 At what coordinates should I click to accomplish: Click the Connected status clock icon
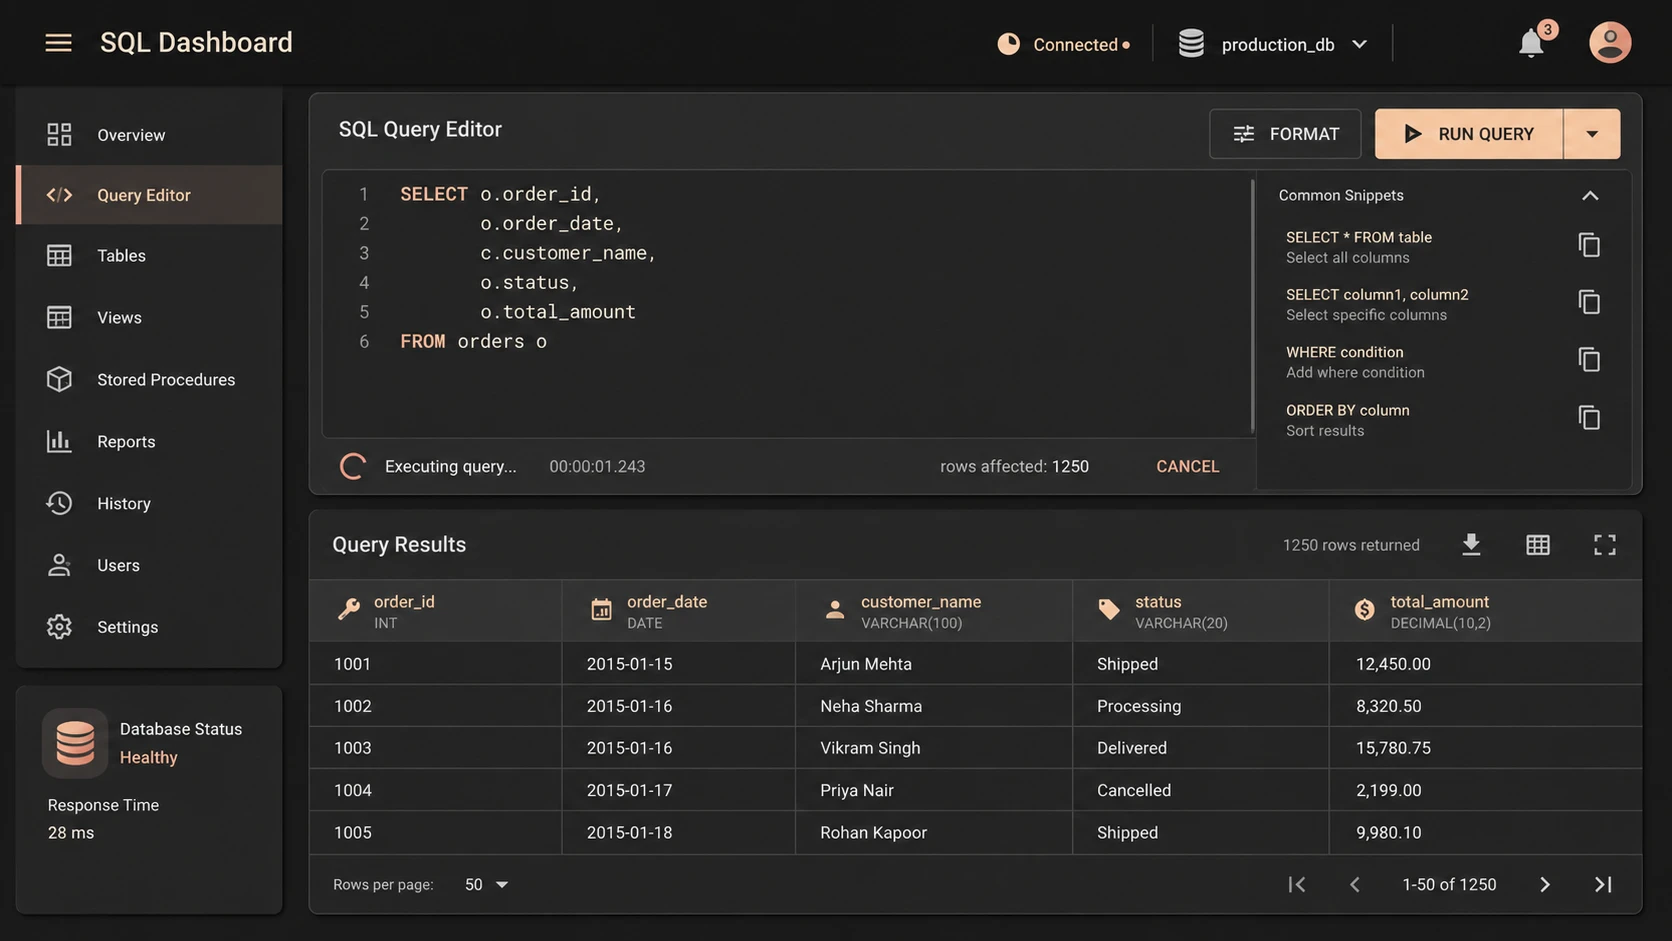(1009, 44)
